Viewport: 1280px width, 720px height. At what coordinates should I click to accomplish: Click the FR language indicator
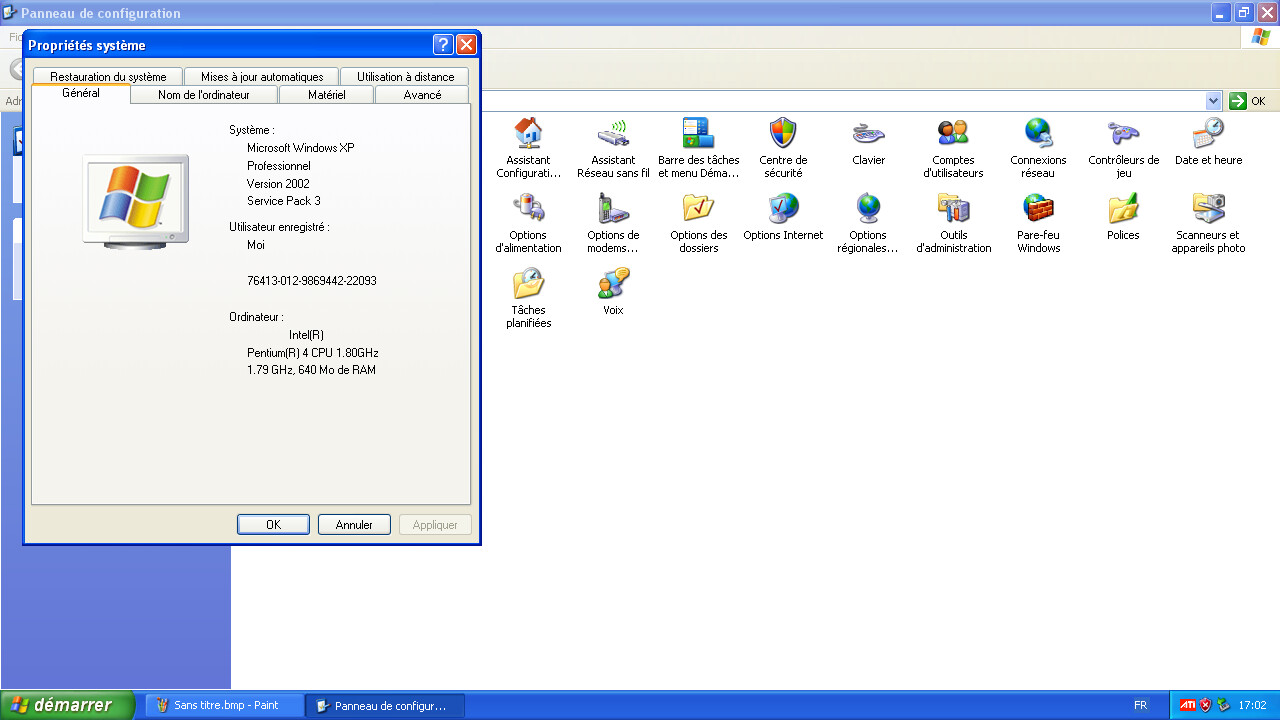(x=1141, y=705)
